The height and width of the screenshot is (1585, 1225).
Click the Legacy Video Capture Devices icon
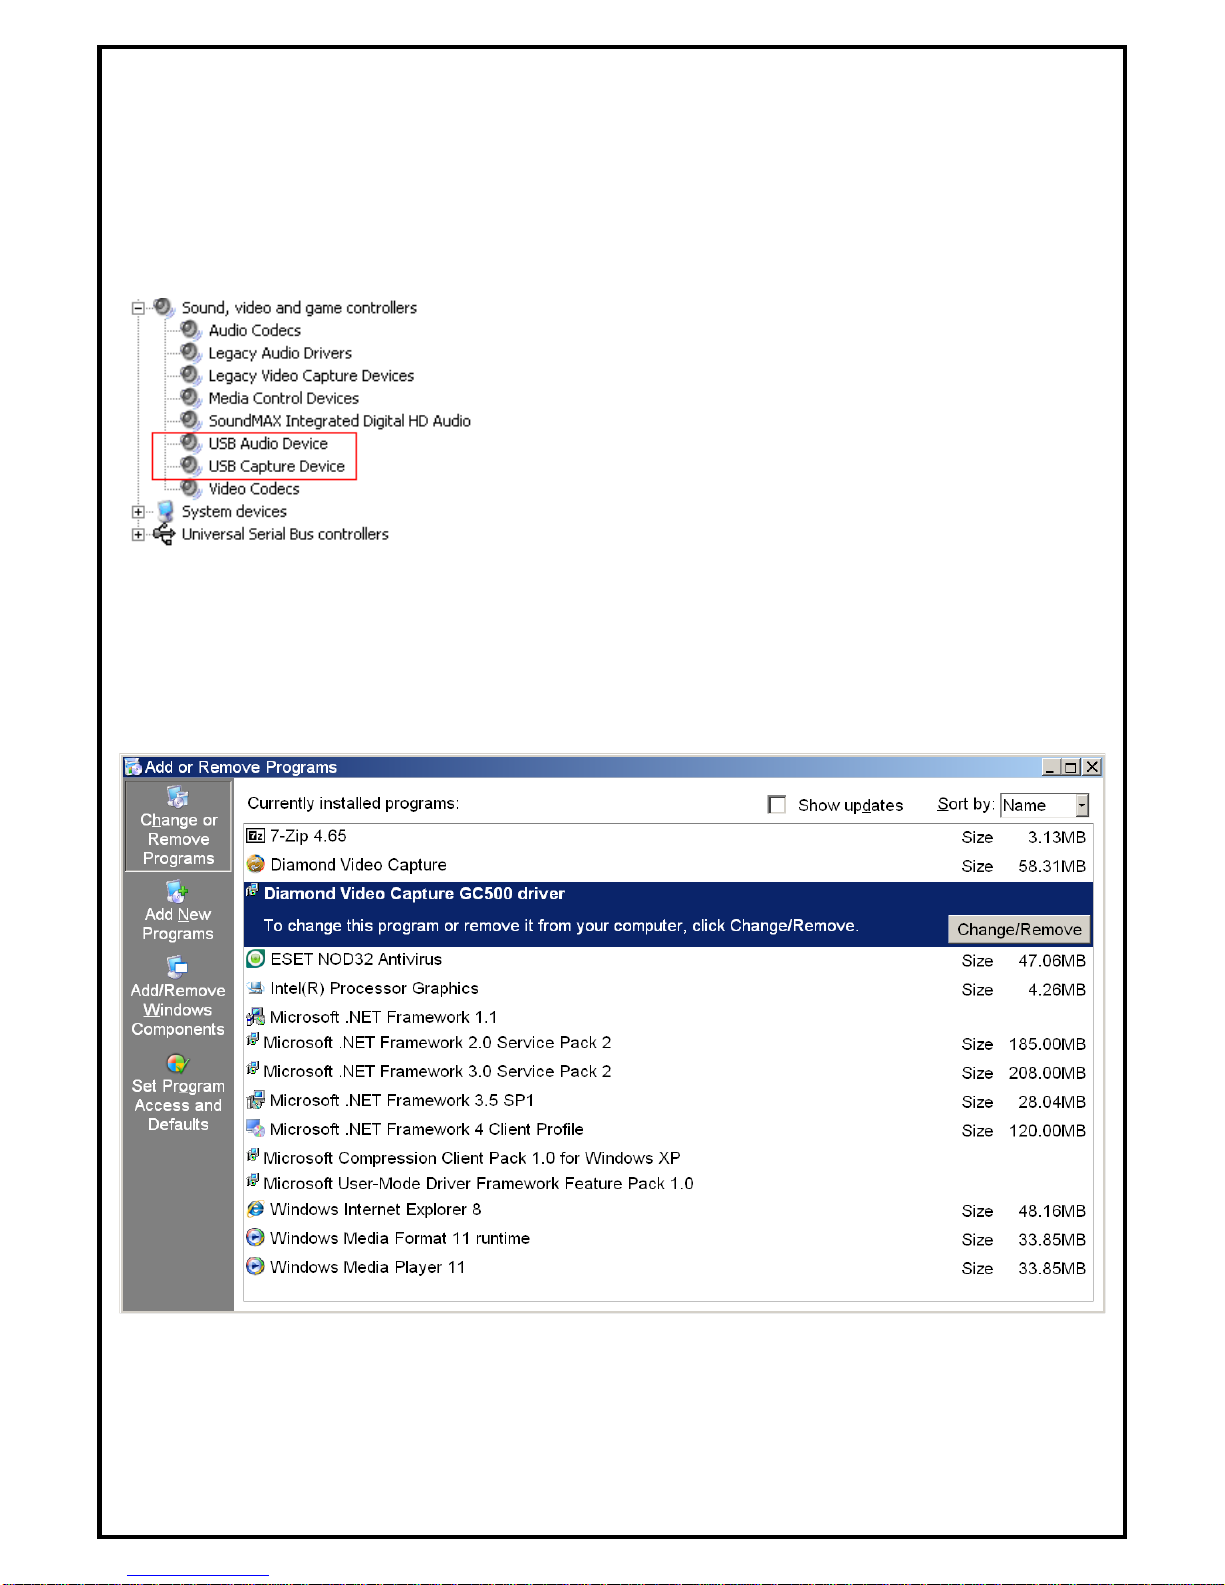point(191,375)
